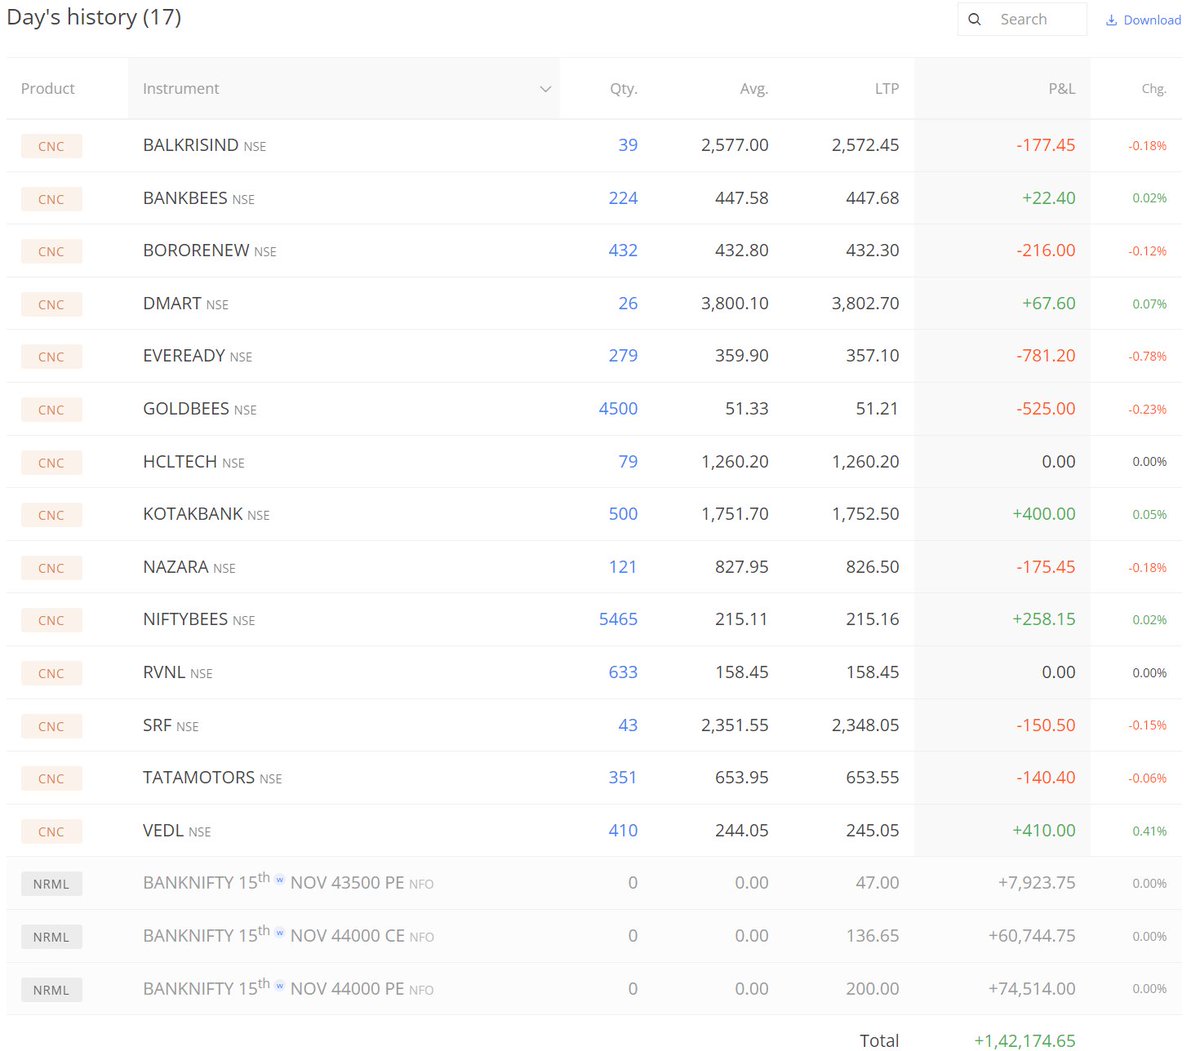Select BANKNIFTY NOV 44000 PE row
Screen dimensions: 1200x1051
(x=594, y=989)
